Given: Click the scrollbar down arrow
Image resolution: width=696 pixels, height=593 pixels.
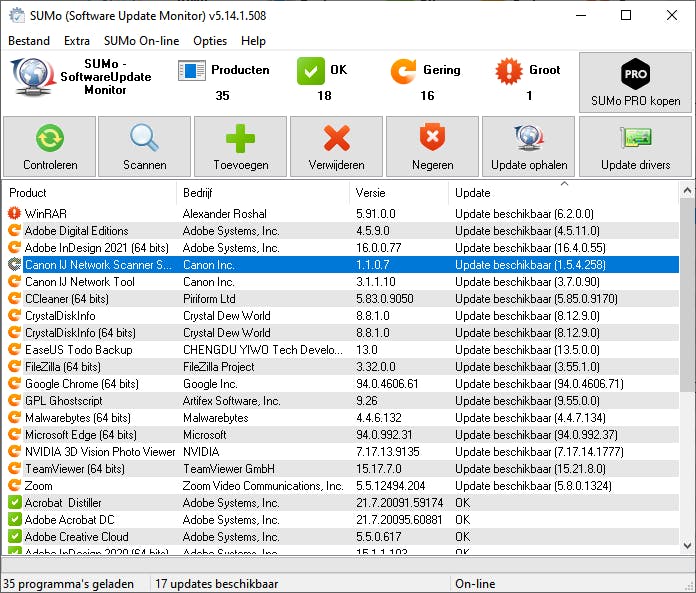Looking at the screenshot, I should click(x=687, y=545).
